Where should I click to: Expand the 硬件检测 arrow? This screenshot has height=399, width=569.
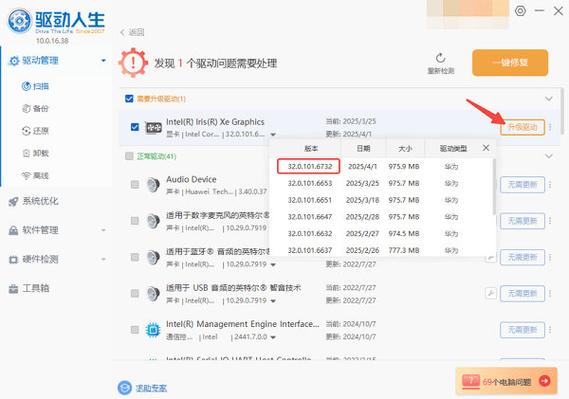103,259
